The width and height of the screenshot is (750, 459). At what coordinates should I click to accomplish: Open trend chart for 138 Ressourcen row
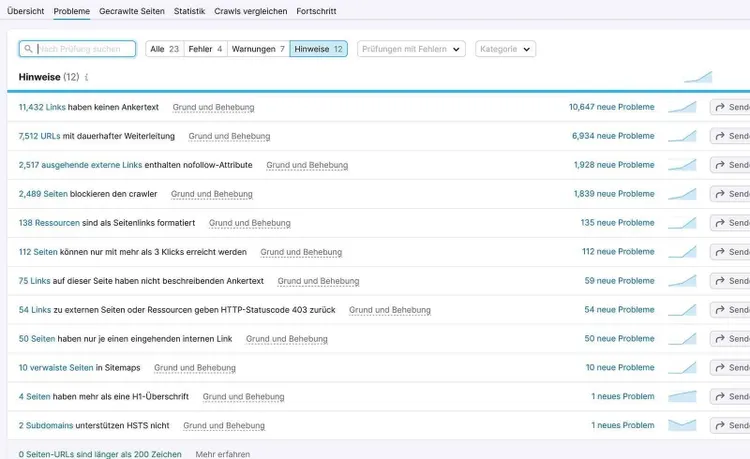[x=682, y=223]
